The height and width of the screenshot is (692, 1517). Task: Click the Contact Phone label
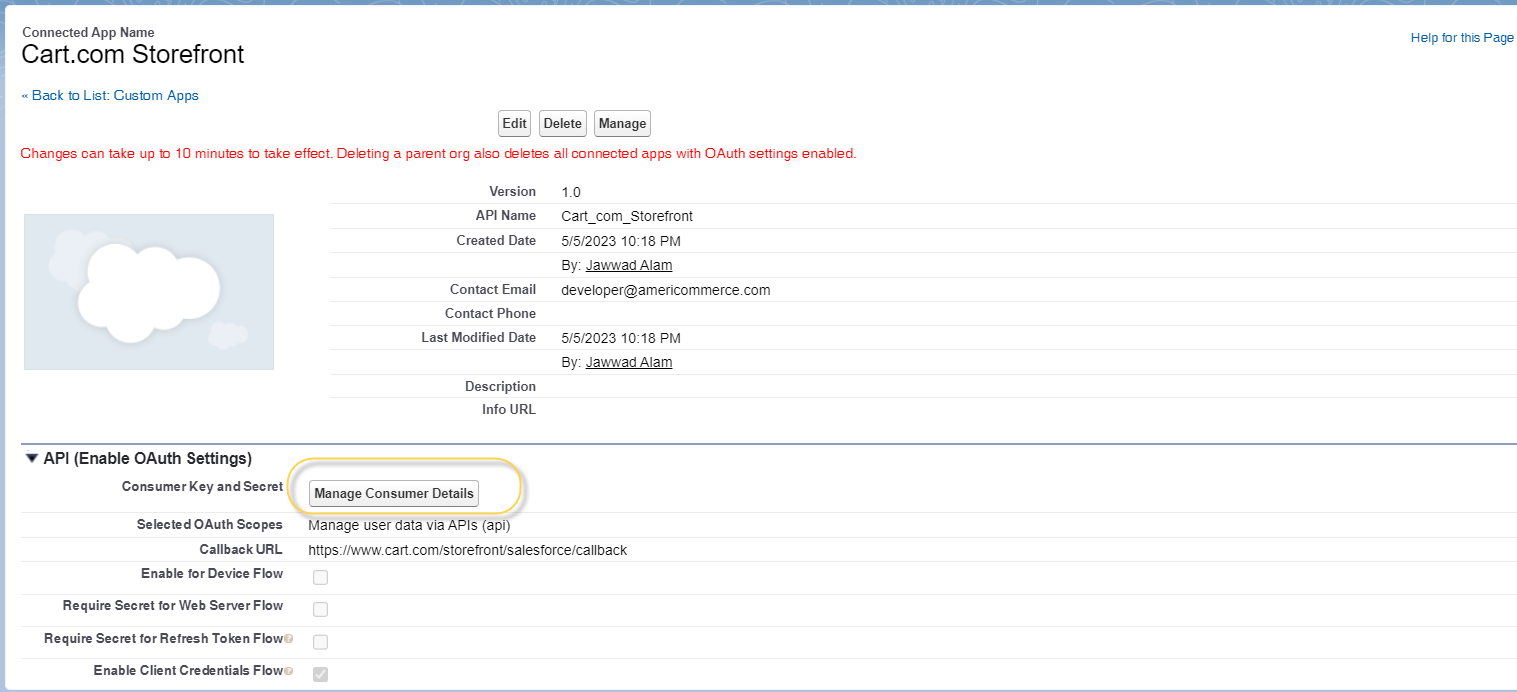point(490,314)
